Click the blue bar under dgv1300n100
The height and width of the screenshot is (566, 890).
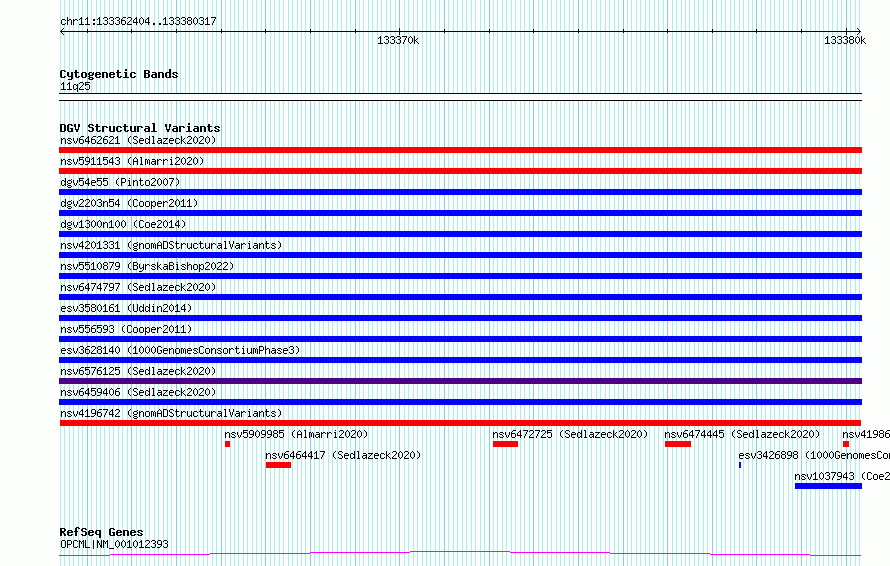[460, 234]
